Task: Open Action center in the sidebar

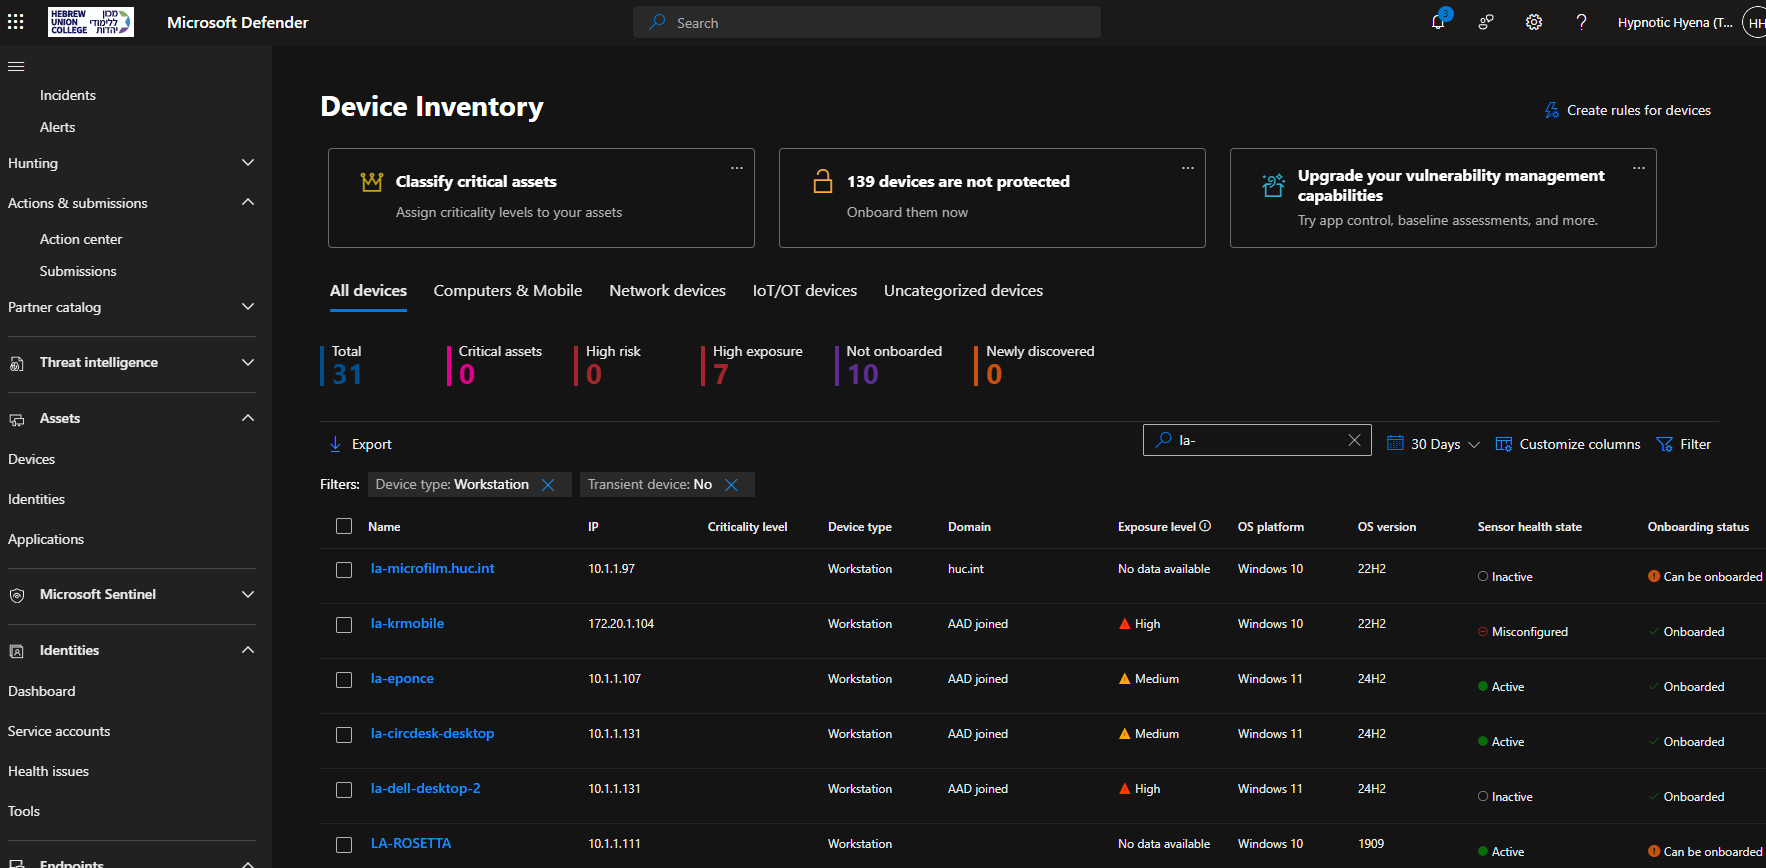Action: pos(81,239)
